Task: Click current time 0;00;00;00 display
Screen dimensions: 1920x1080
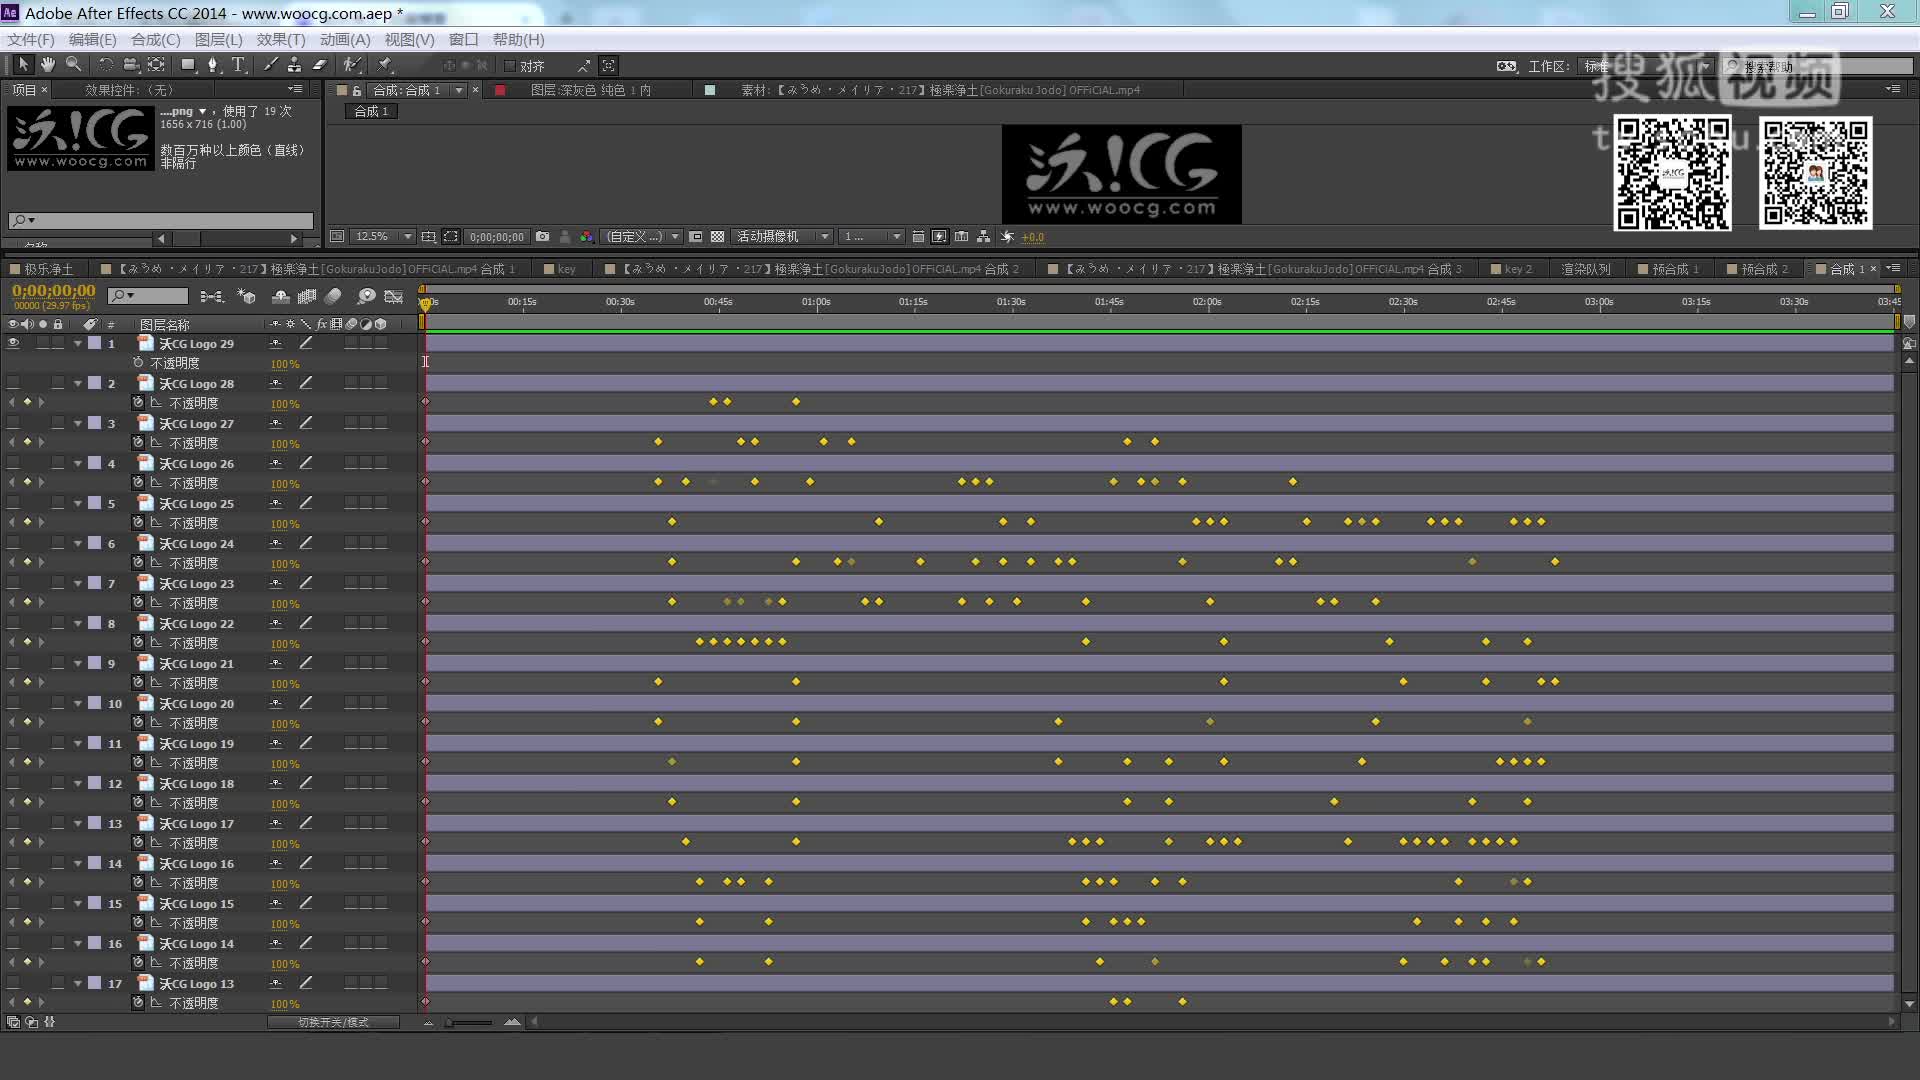Action: pos(54,291)
